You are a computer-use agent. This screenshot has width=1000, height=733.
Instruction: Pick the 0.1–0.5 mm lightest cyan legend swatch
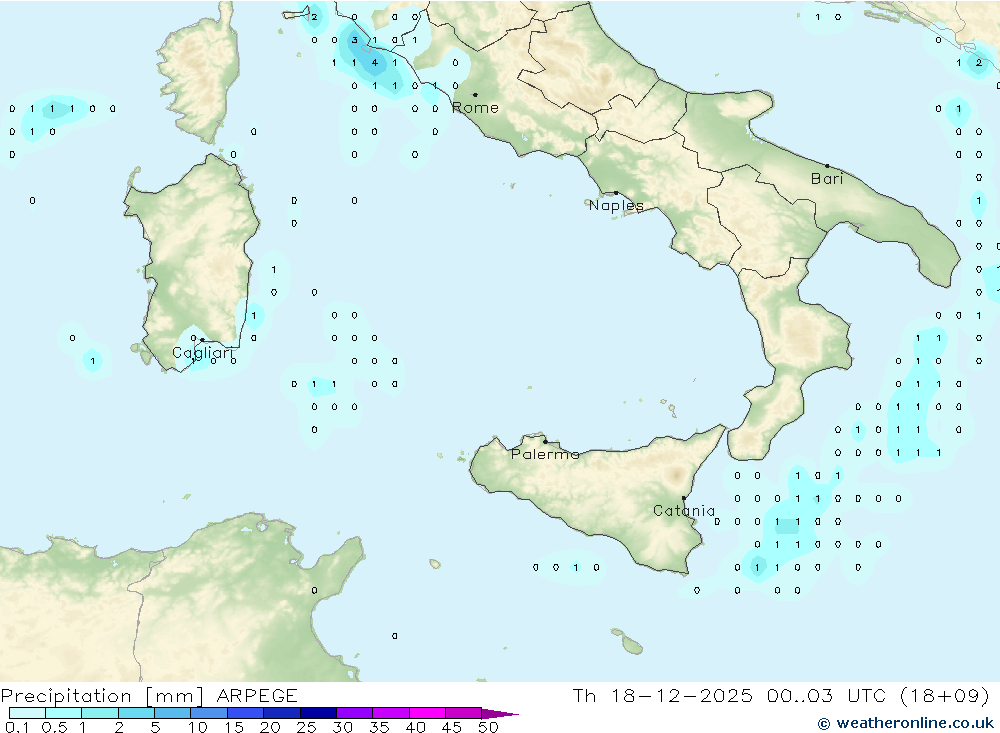27,713
